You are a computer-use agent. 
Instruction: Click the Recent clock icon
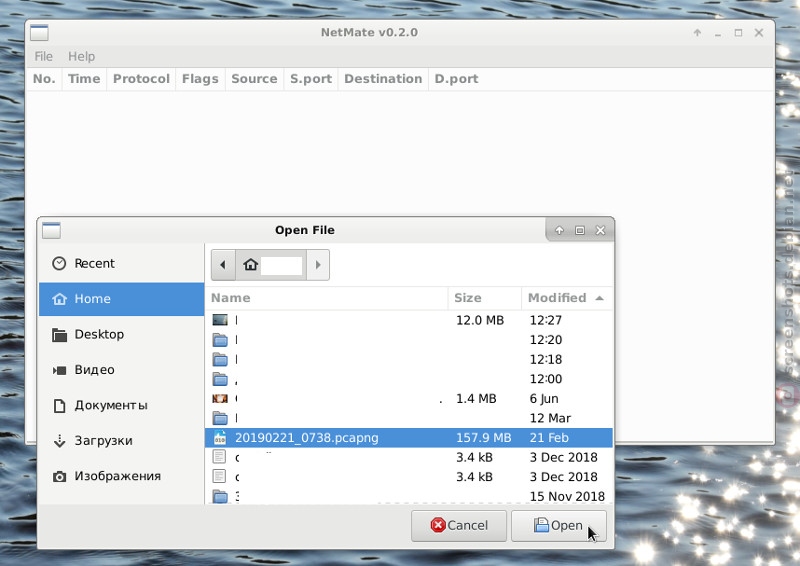[59, 263]
